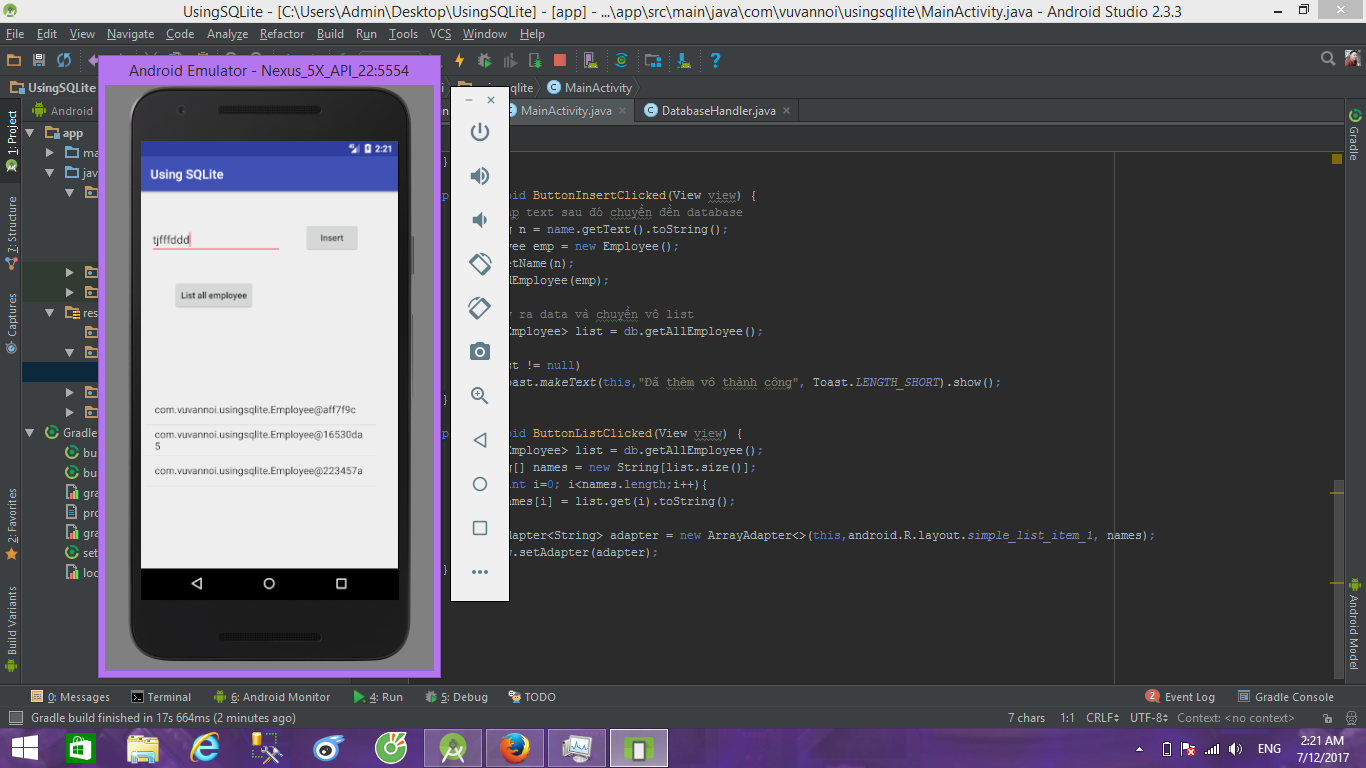Viewport: 1366px width, 768px height.
Task: Click the emulator volume up icon
Action: point(480,176)
